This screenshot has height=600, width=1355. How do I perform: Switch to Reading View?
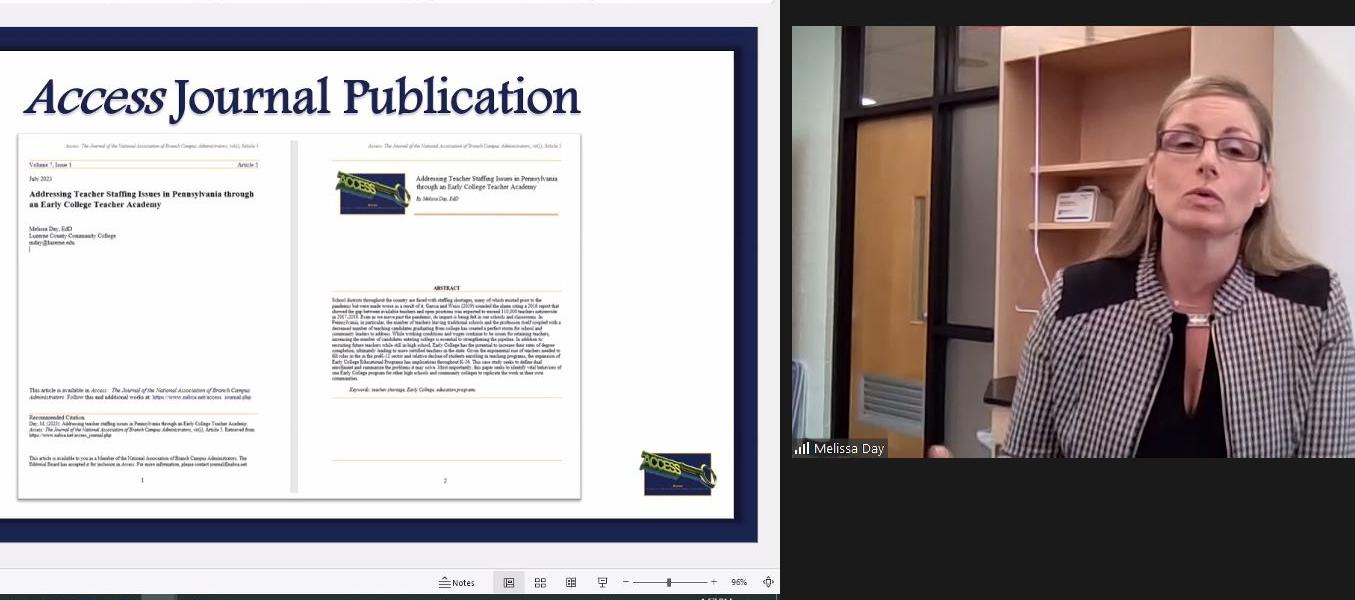tap(571, 582)
